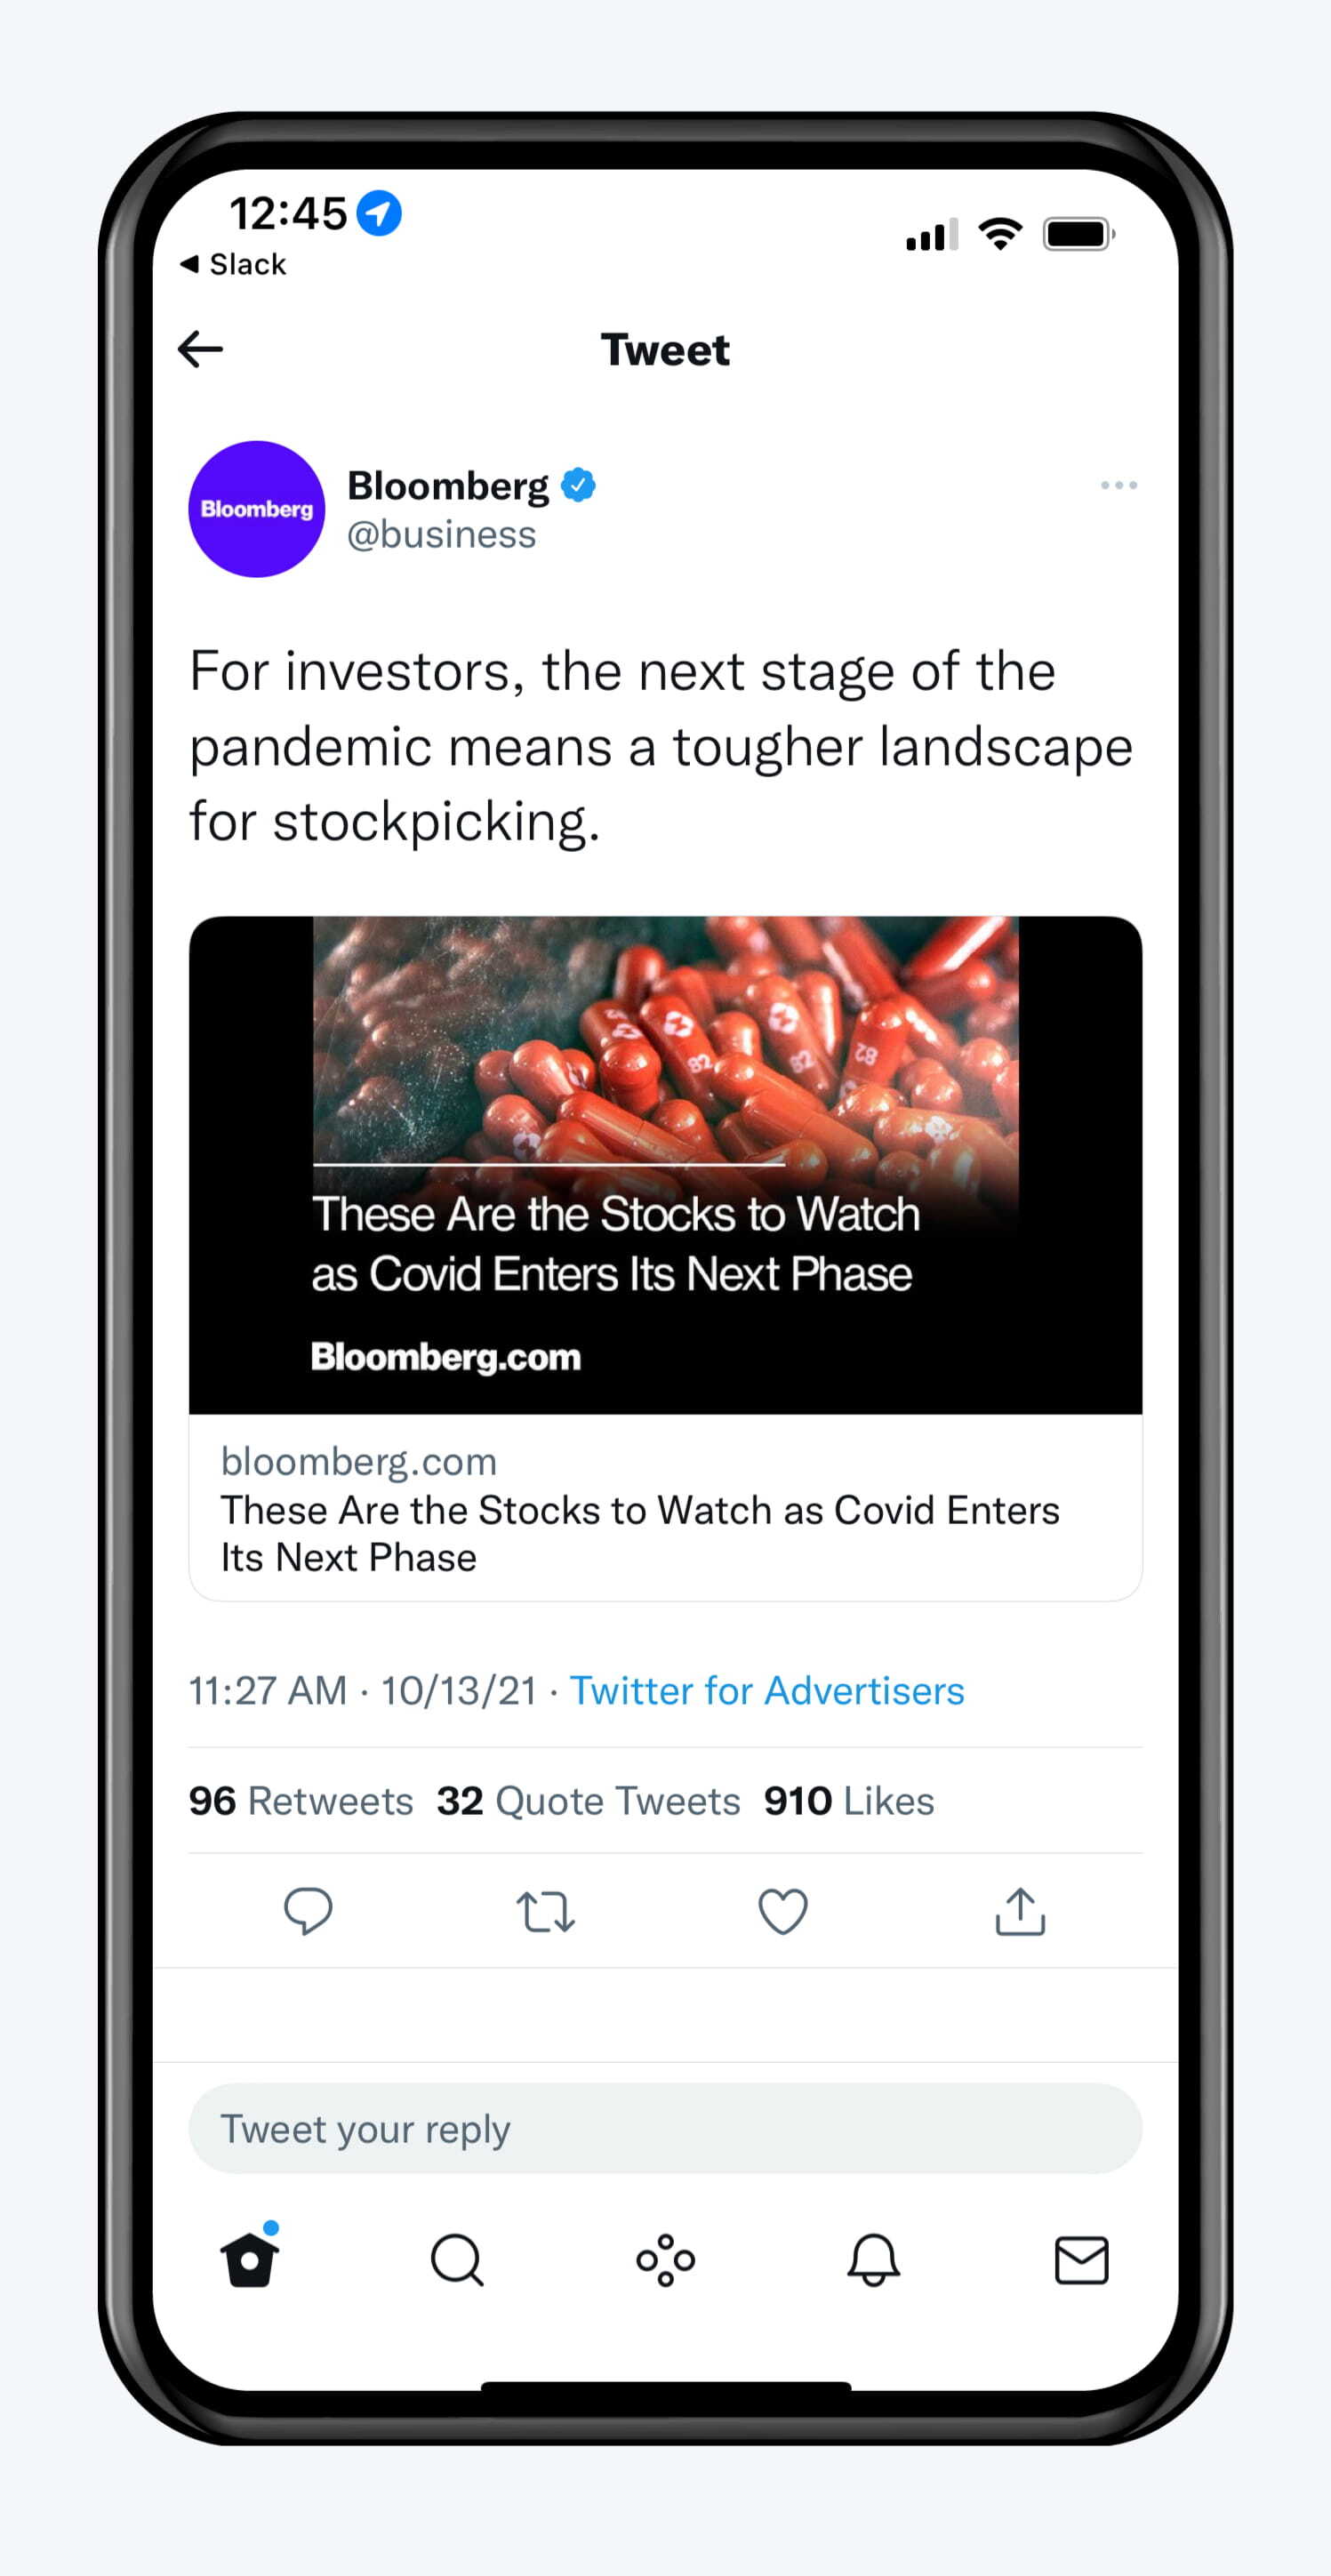
Task: View the 910 Likes list
Action: pos(849,1800)
